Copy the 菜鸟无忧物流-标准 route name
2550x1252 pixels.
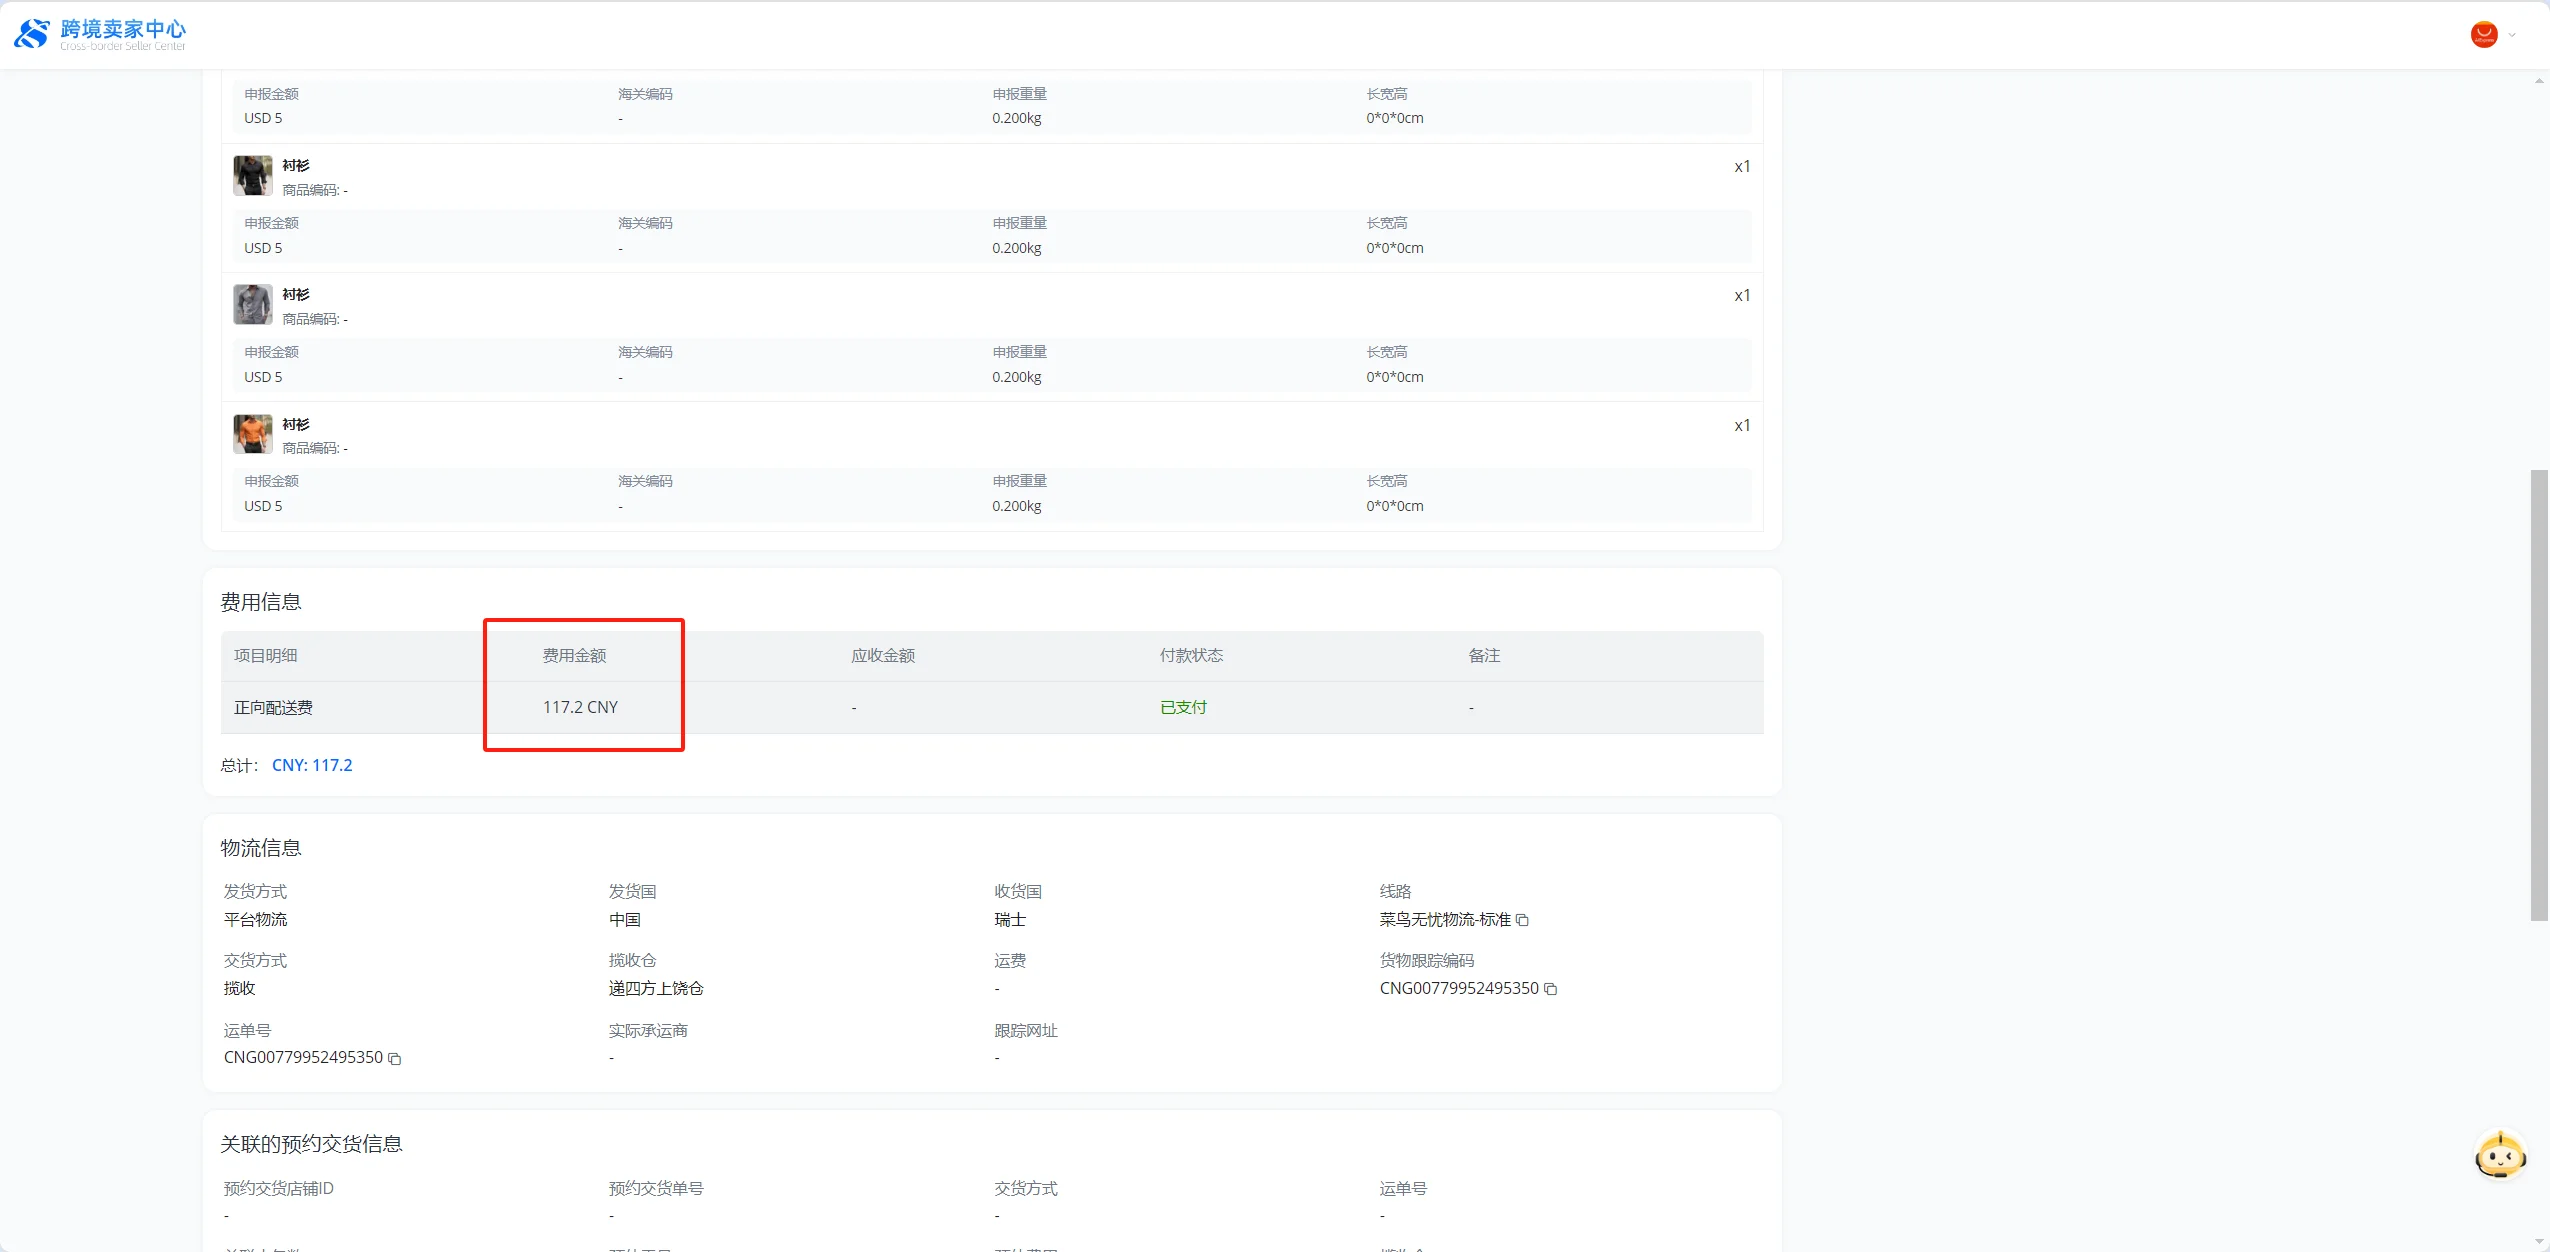1522,920
